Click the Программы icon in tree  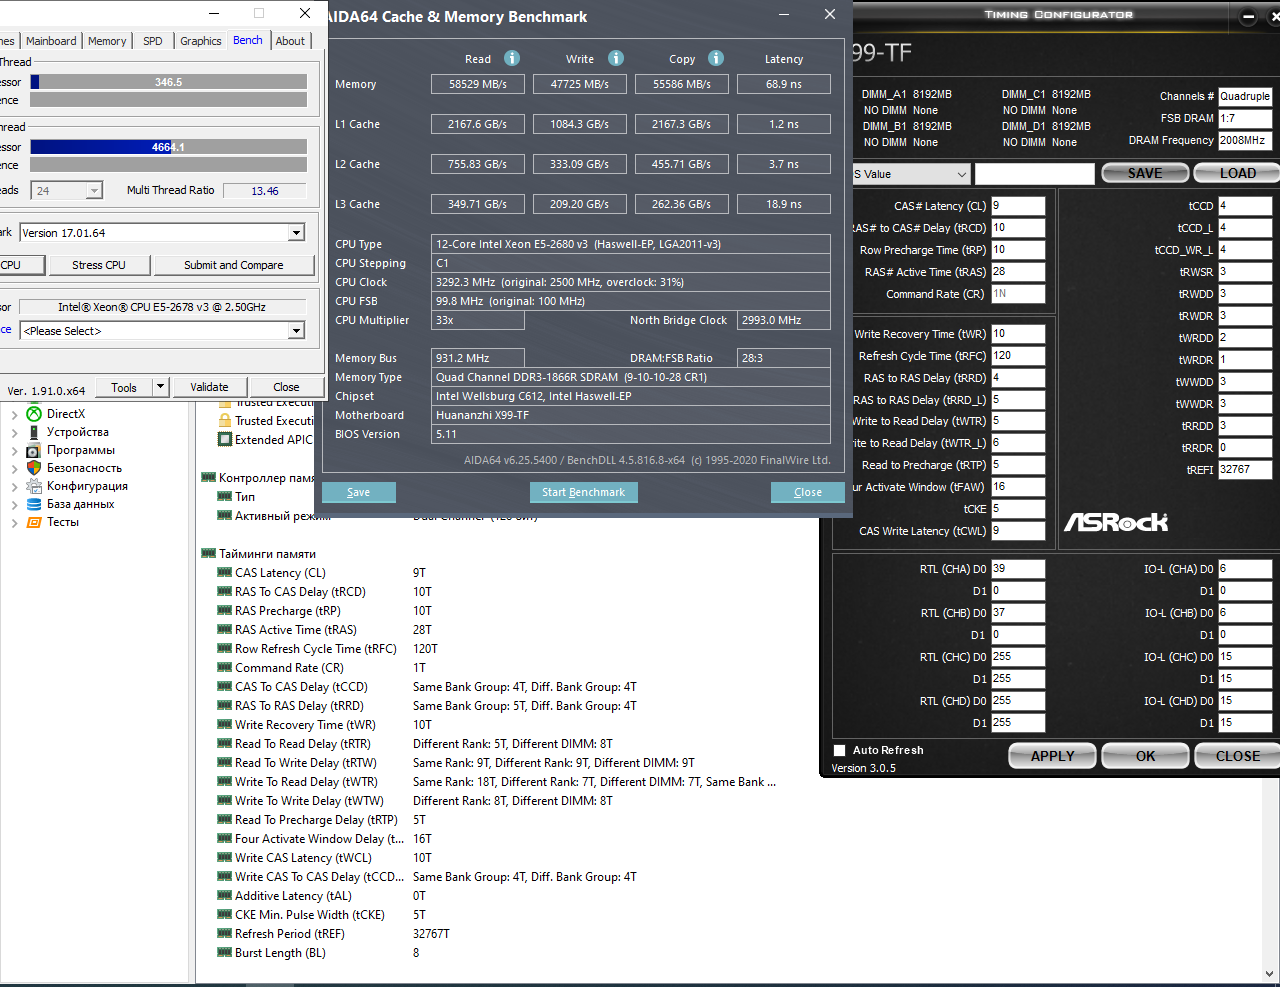(34, 450)
